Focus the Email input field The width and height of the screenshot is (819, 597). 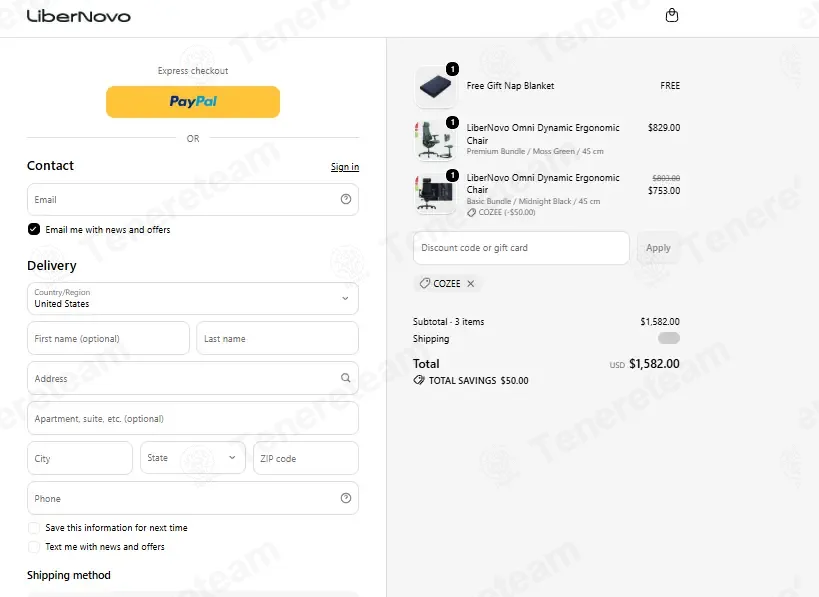point(193,200)
